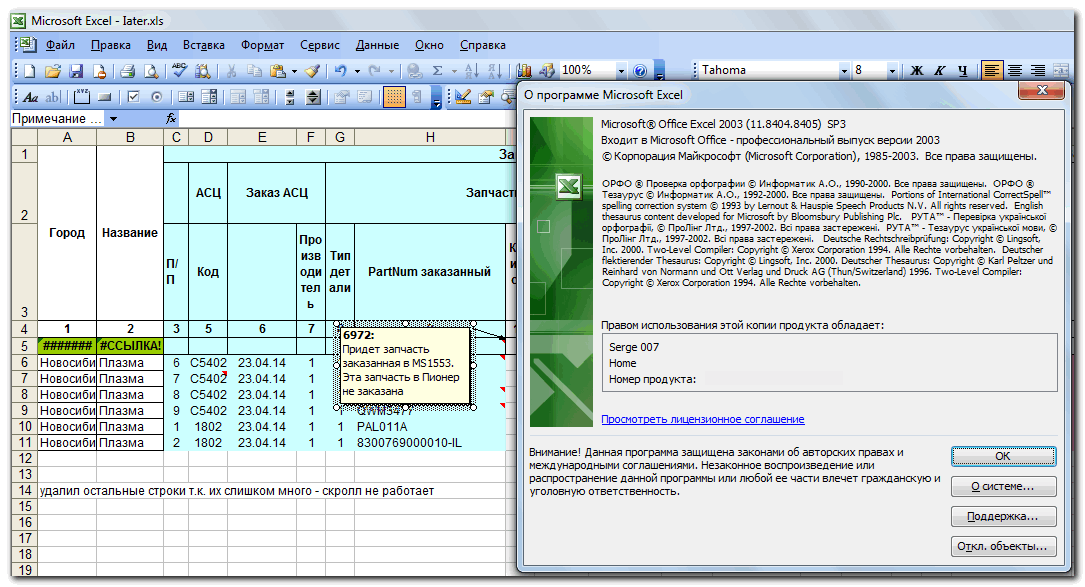Click the fx insert function button

(171, 118)
